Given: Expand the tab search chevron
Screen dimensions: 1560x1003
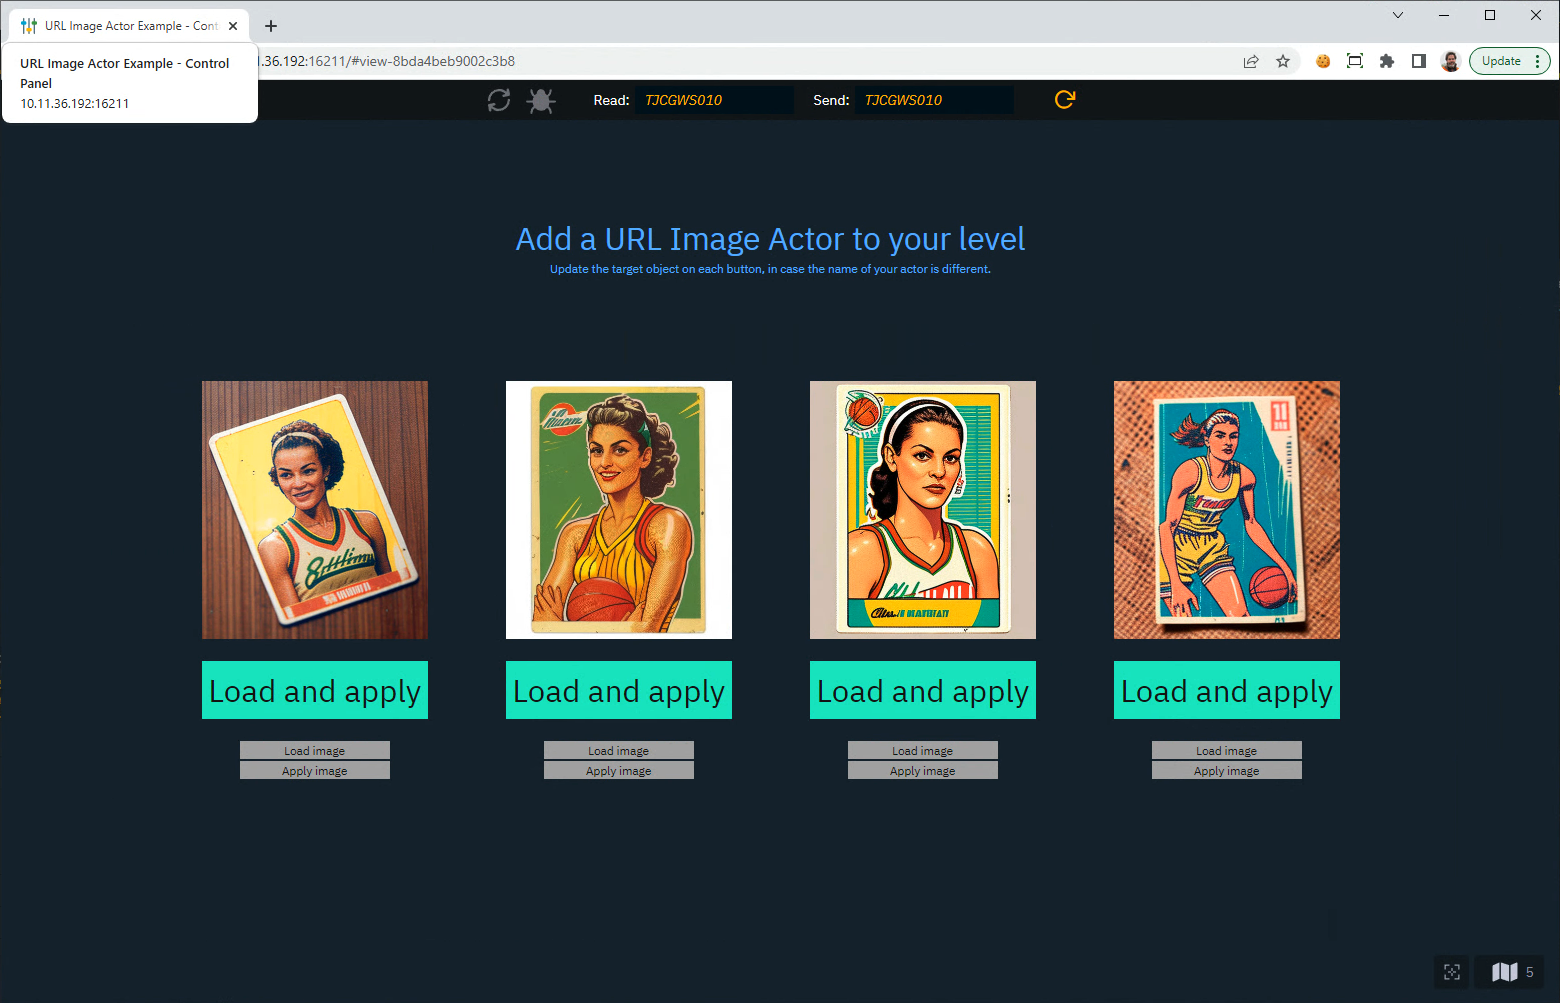Looking at the screenshot, I should 1397,15.
